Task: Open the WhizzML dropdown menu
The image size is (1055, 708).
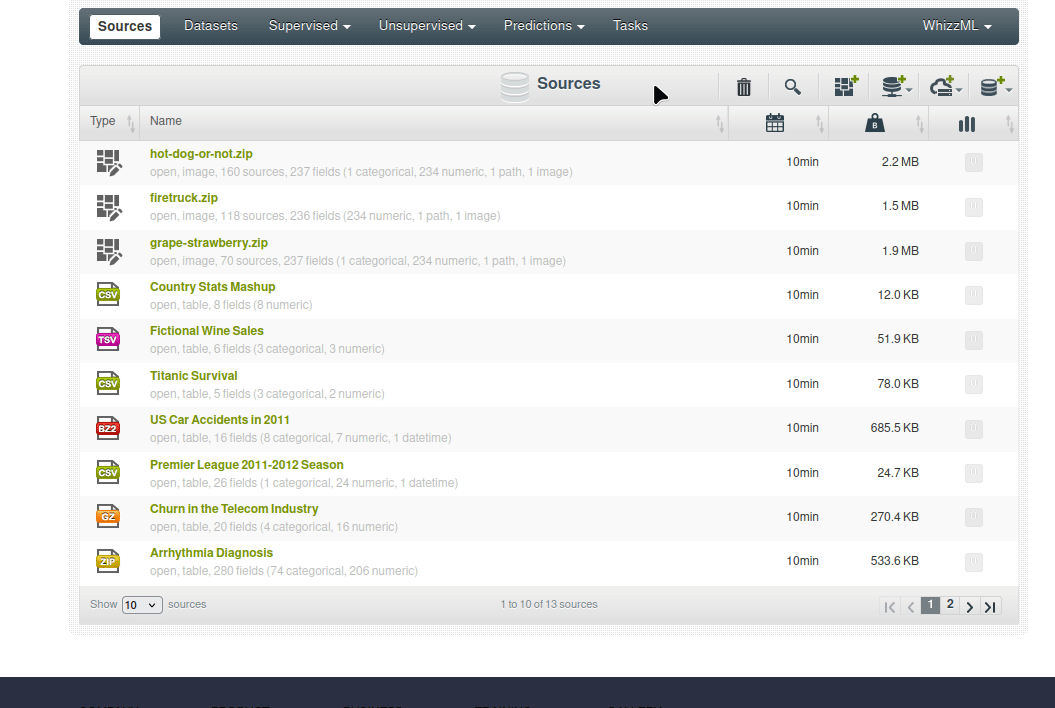Action: pyautogui.click(x=957, y=26)
